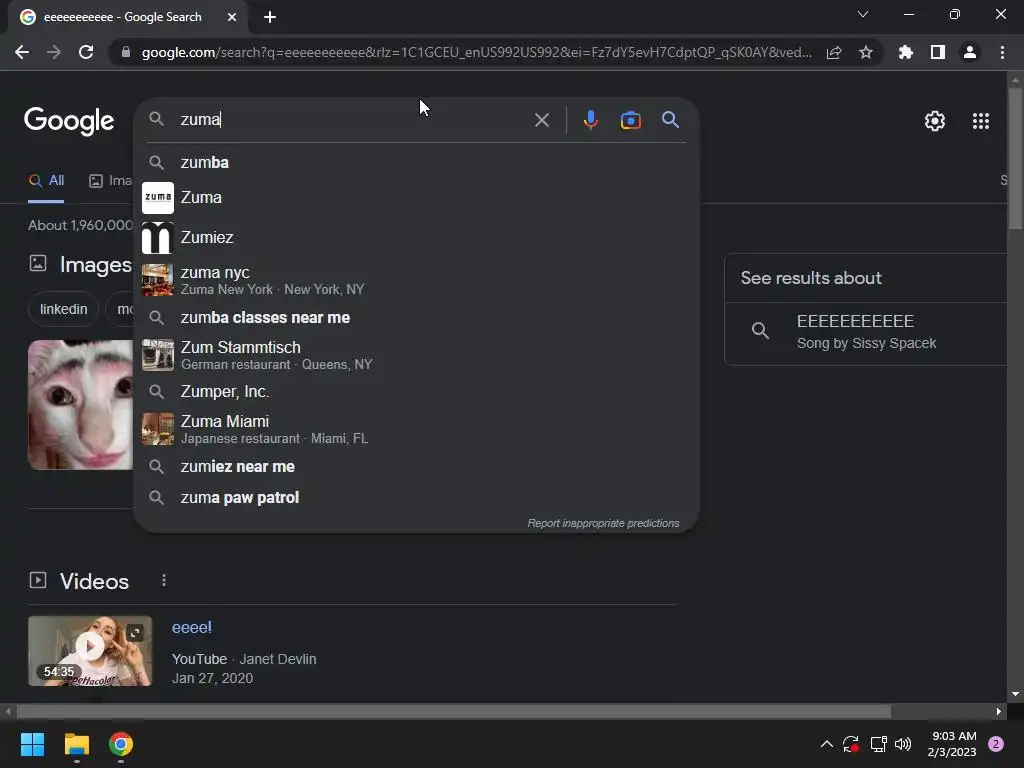Open Google Lens camera search
Image resolution: width=1024 pixels, height=768 pixels.
coord(630,120)
